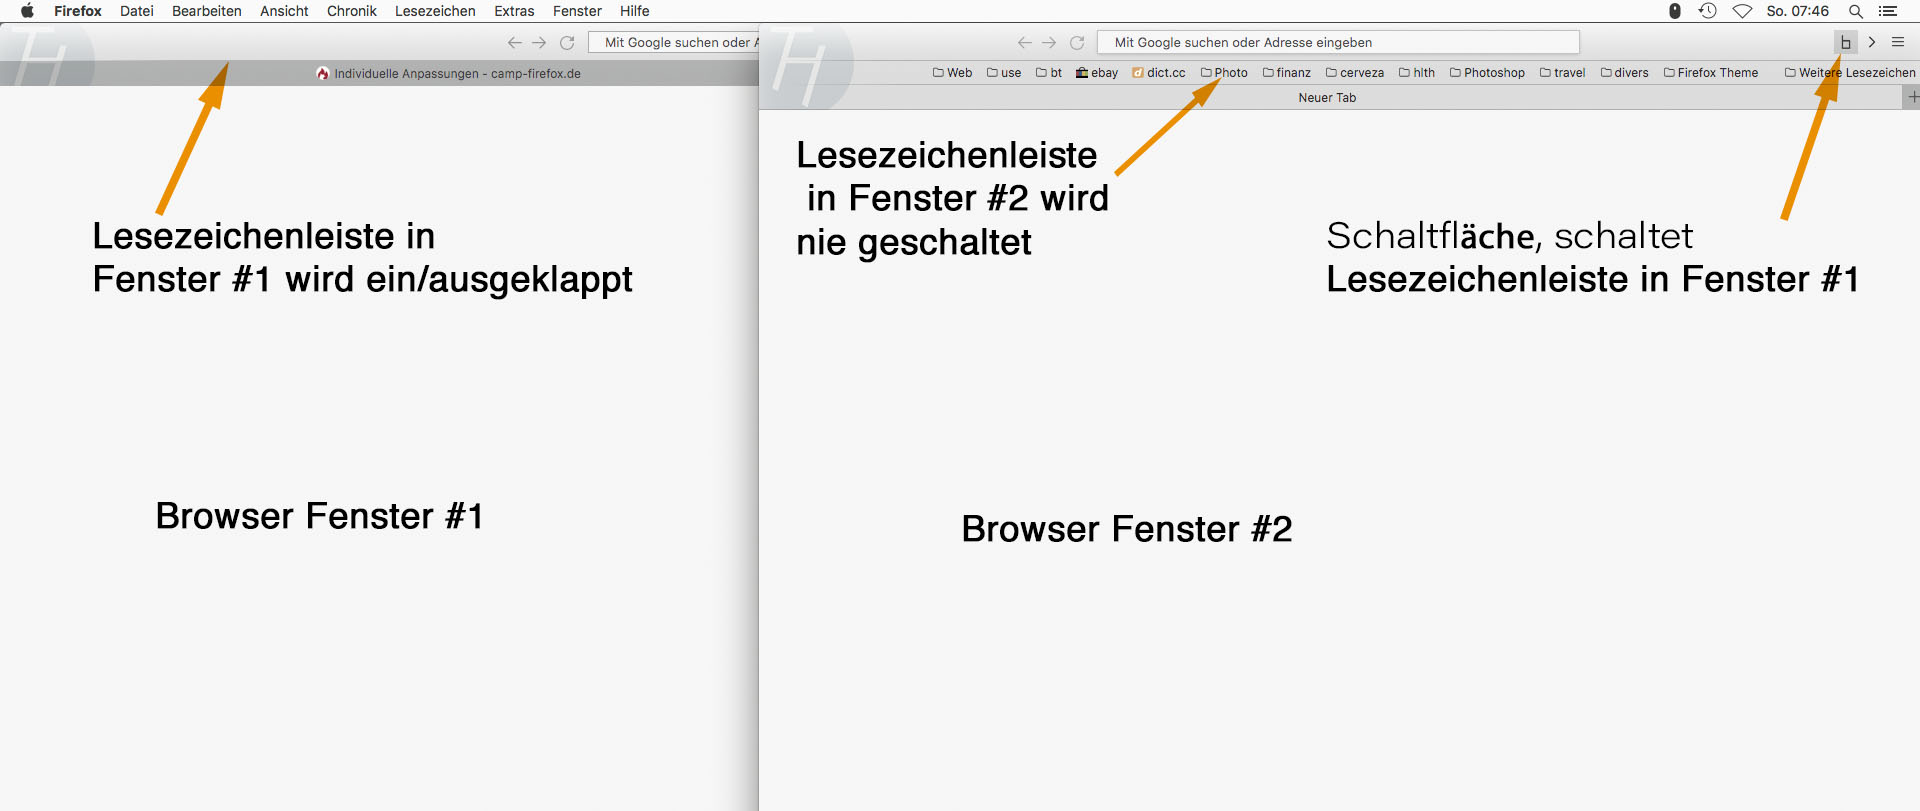This screenshot has height=811, width=1920.
Task: Click the back arrow in window #1
Action: [x=514, y=43]
